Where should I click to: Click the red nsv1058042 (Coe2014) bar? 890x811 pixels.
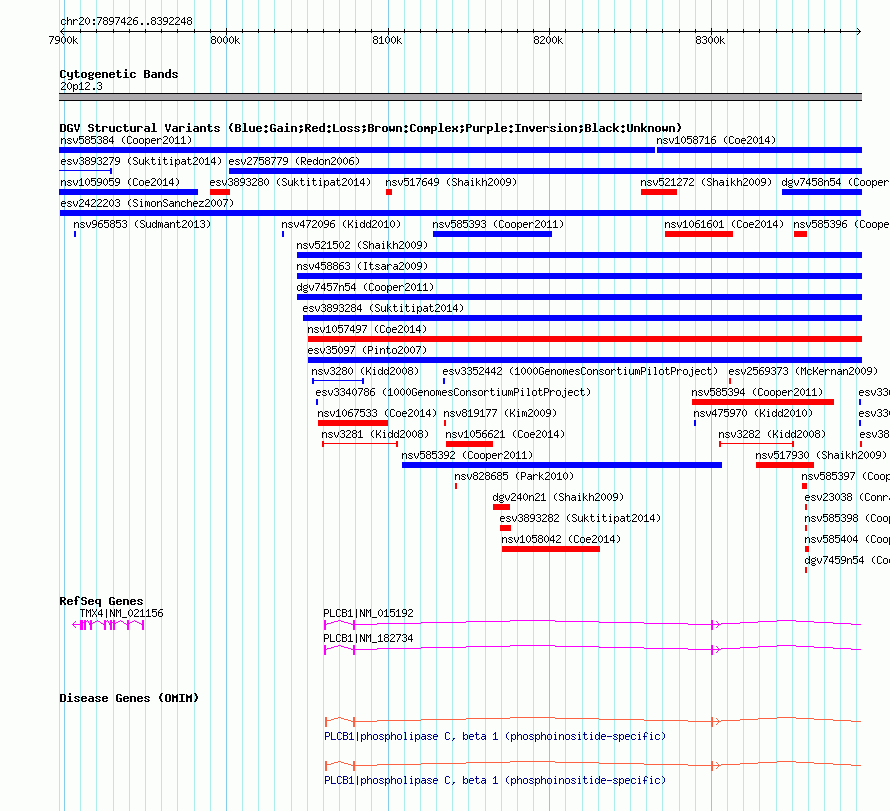[x=551, y=549]
